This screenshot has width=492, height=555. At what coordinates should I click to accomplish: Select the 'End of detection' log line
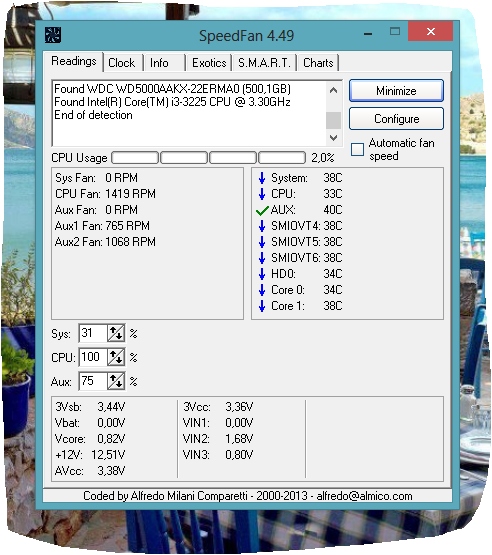click(x=93, y=115)
